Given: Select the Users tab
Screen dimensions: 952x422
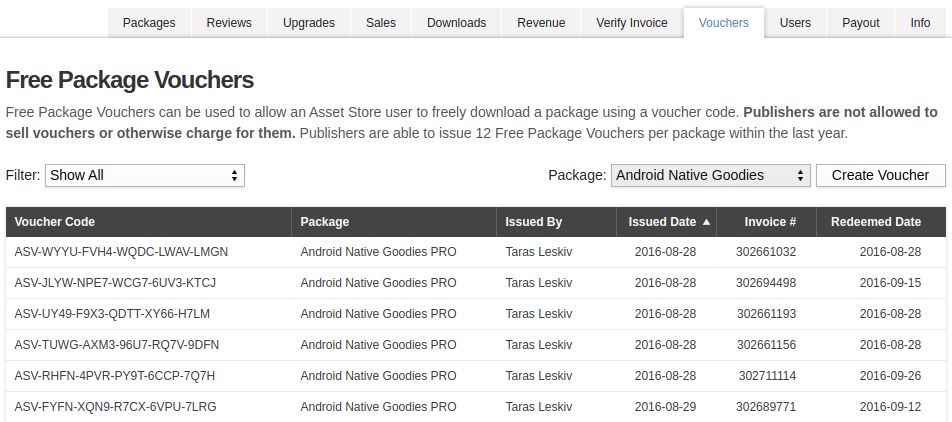Looking at the screenshot, I should [x=795, y=23].
